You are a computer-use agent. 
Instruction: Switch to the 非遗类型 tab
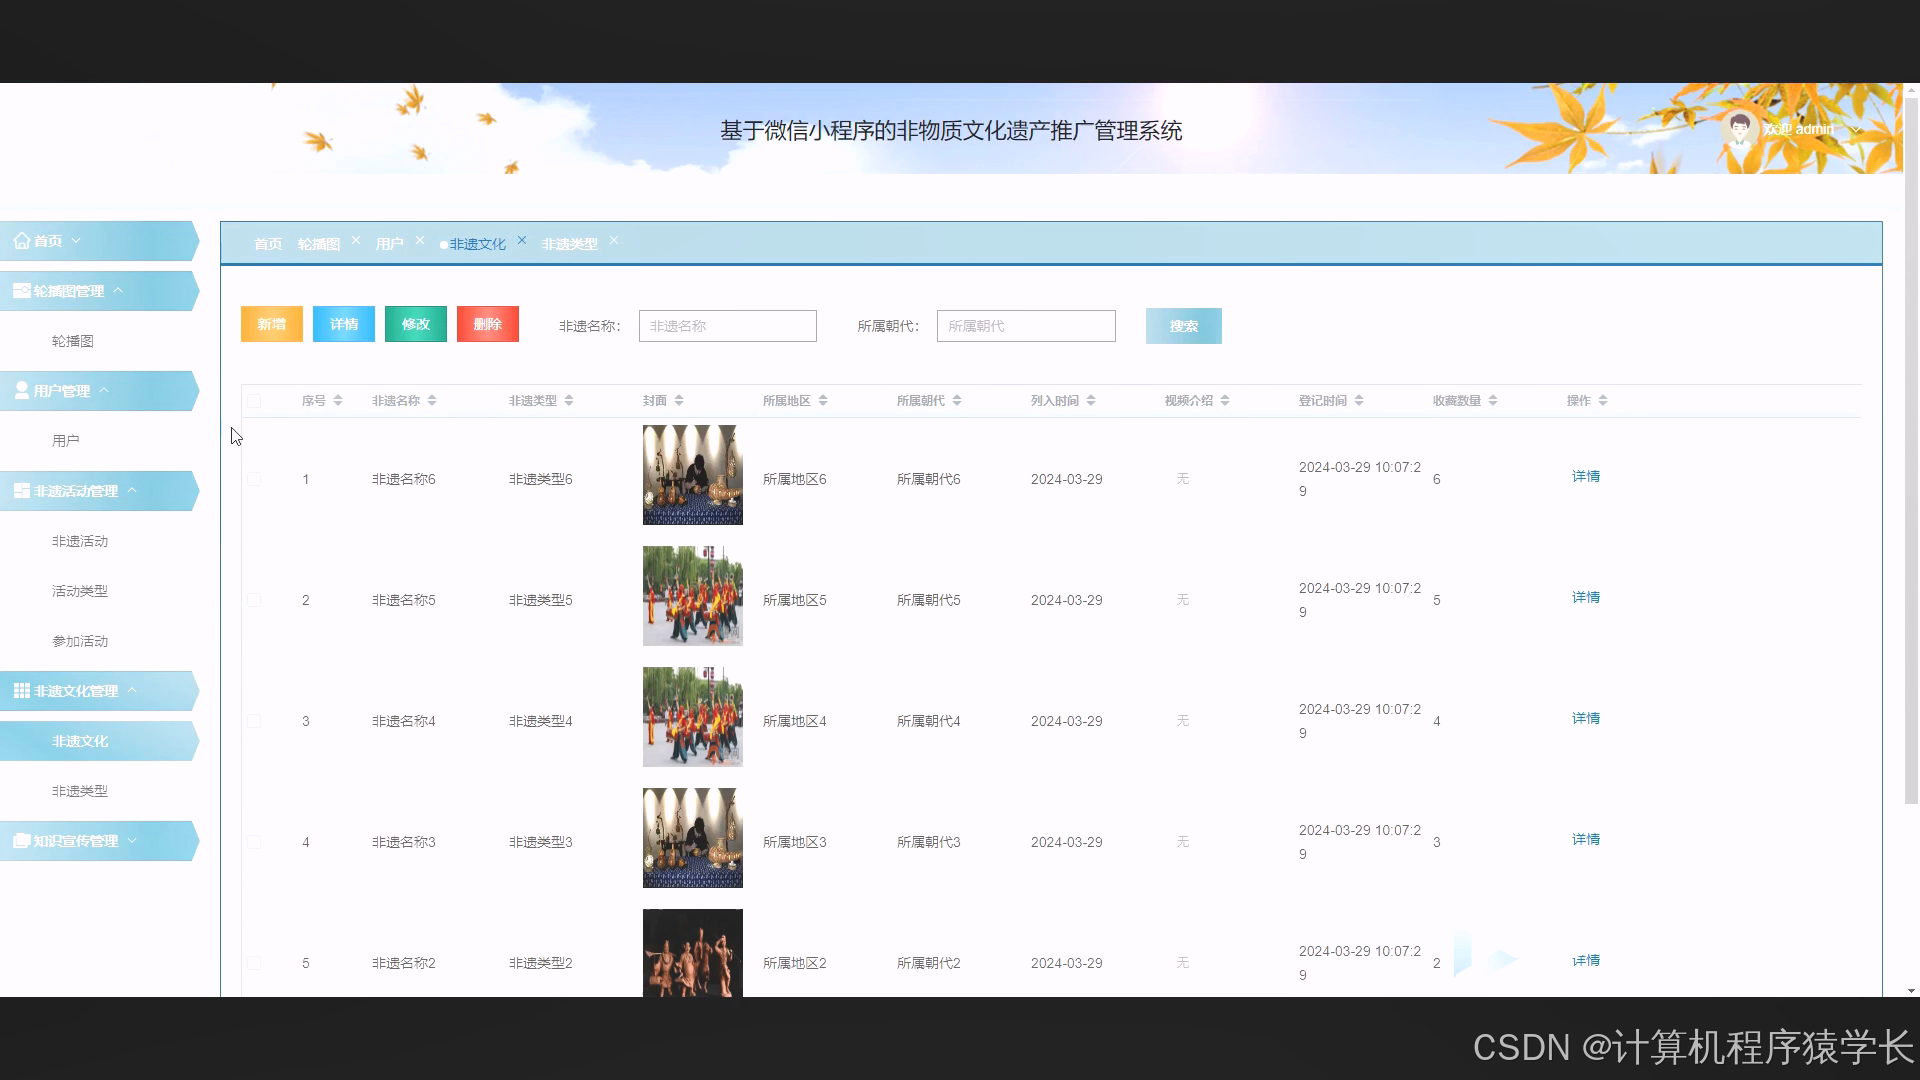pos(570,243)
